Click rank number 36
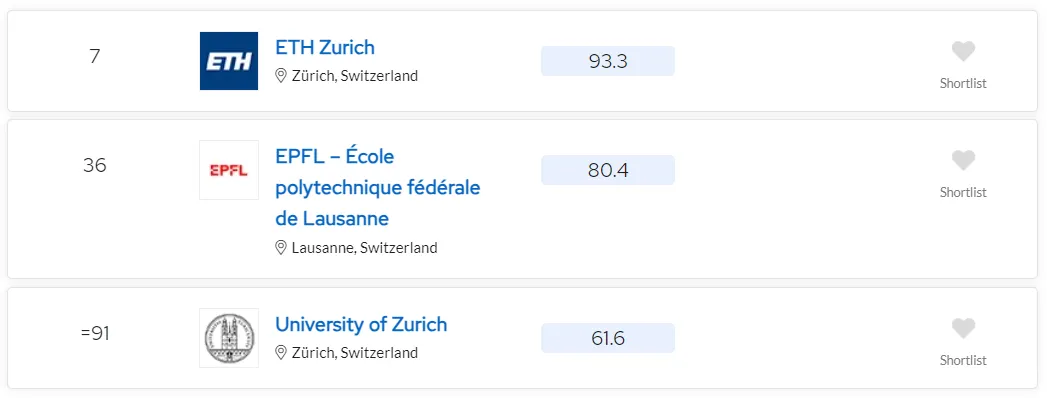Image resolution: width=1047 pixels, height=398 pixels. (95, 165)
